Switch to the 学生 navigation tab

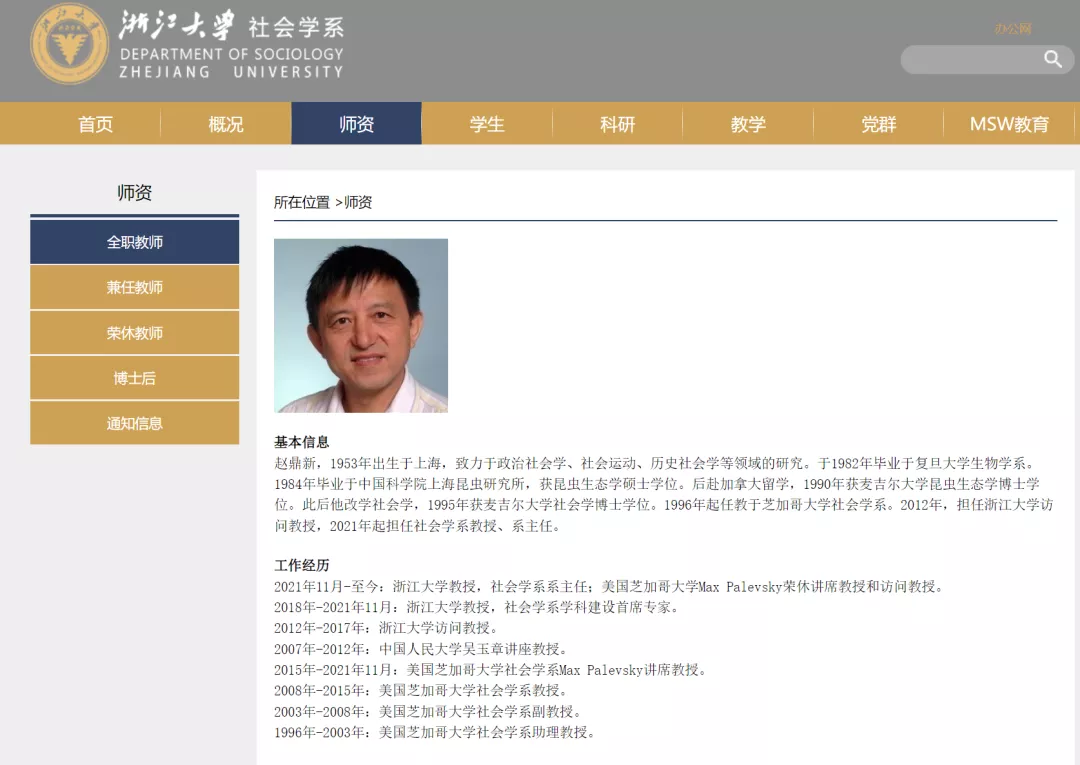click(487, 124)
